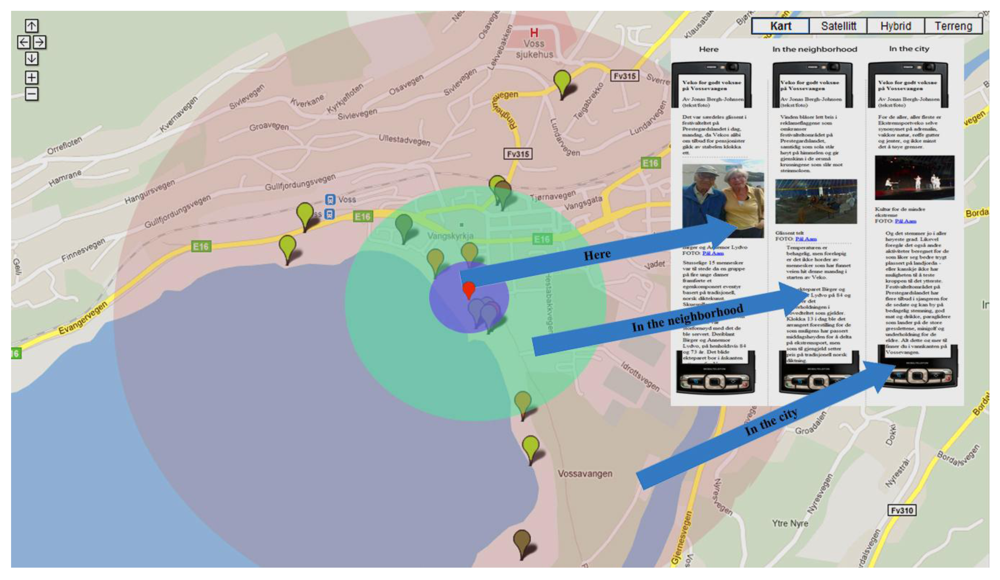Image resolution: width=1000 pixels, height=580 pixels.
Task: Follow the Pål Aam link under the couple photo
Action: [x=712, y=253]
